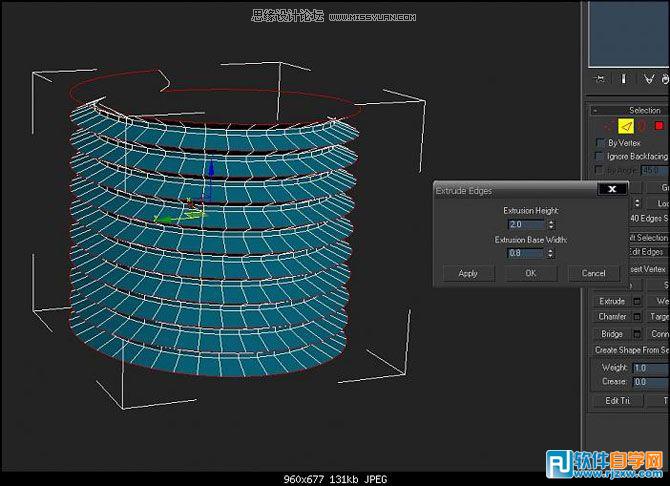670x486 pixels.
Task: Click Target Weld button next to Chamfer
Action: click(x=658, y=317)
